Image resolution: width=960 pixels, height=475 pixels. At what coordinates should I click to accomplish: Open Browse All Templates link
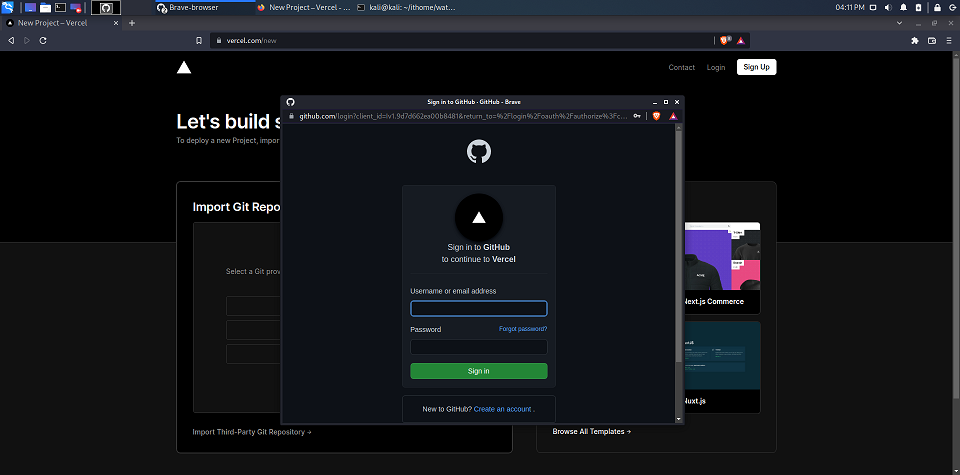(x=591, y=432)
